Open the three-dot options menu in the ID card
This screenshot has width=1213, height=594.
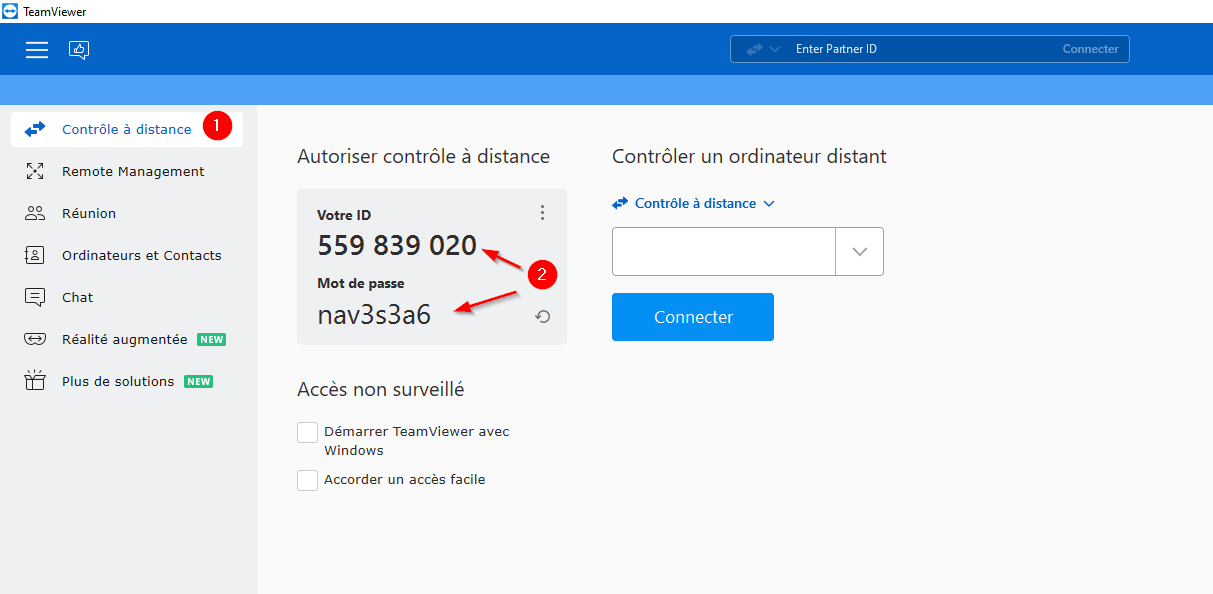542,212
